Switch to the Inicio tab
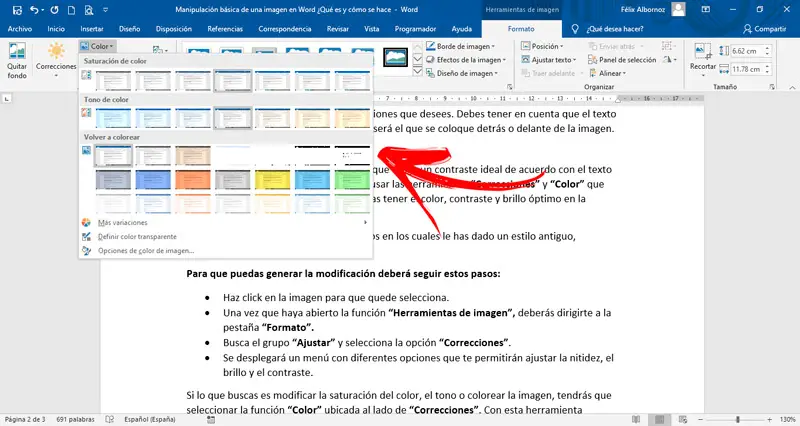This screenshot has height=426, width=800. click(x=56, y=29)
